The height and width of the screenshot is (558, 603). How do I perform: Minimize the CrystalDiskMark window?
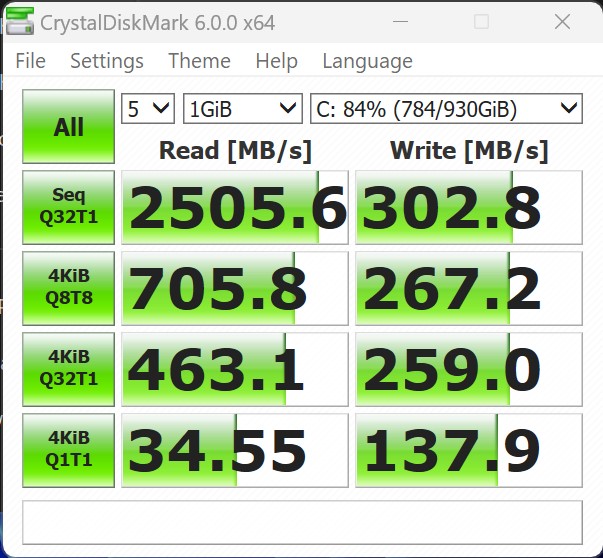point(400,22)
